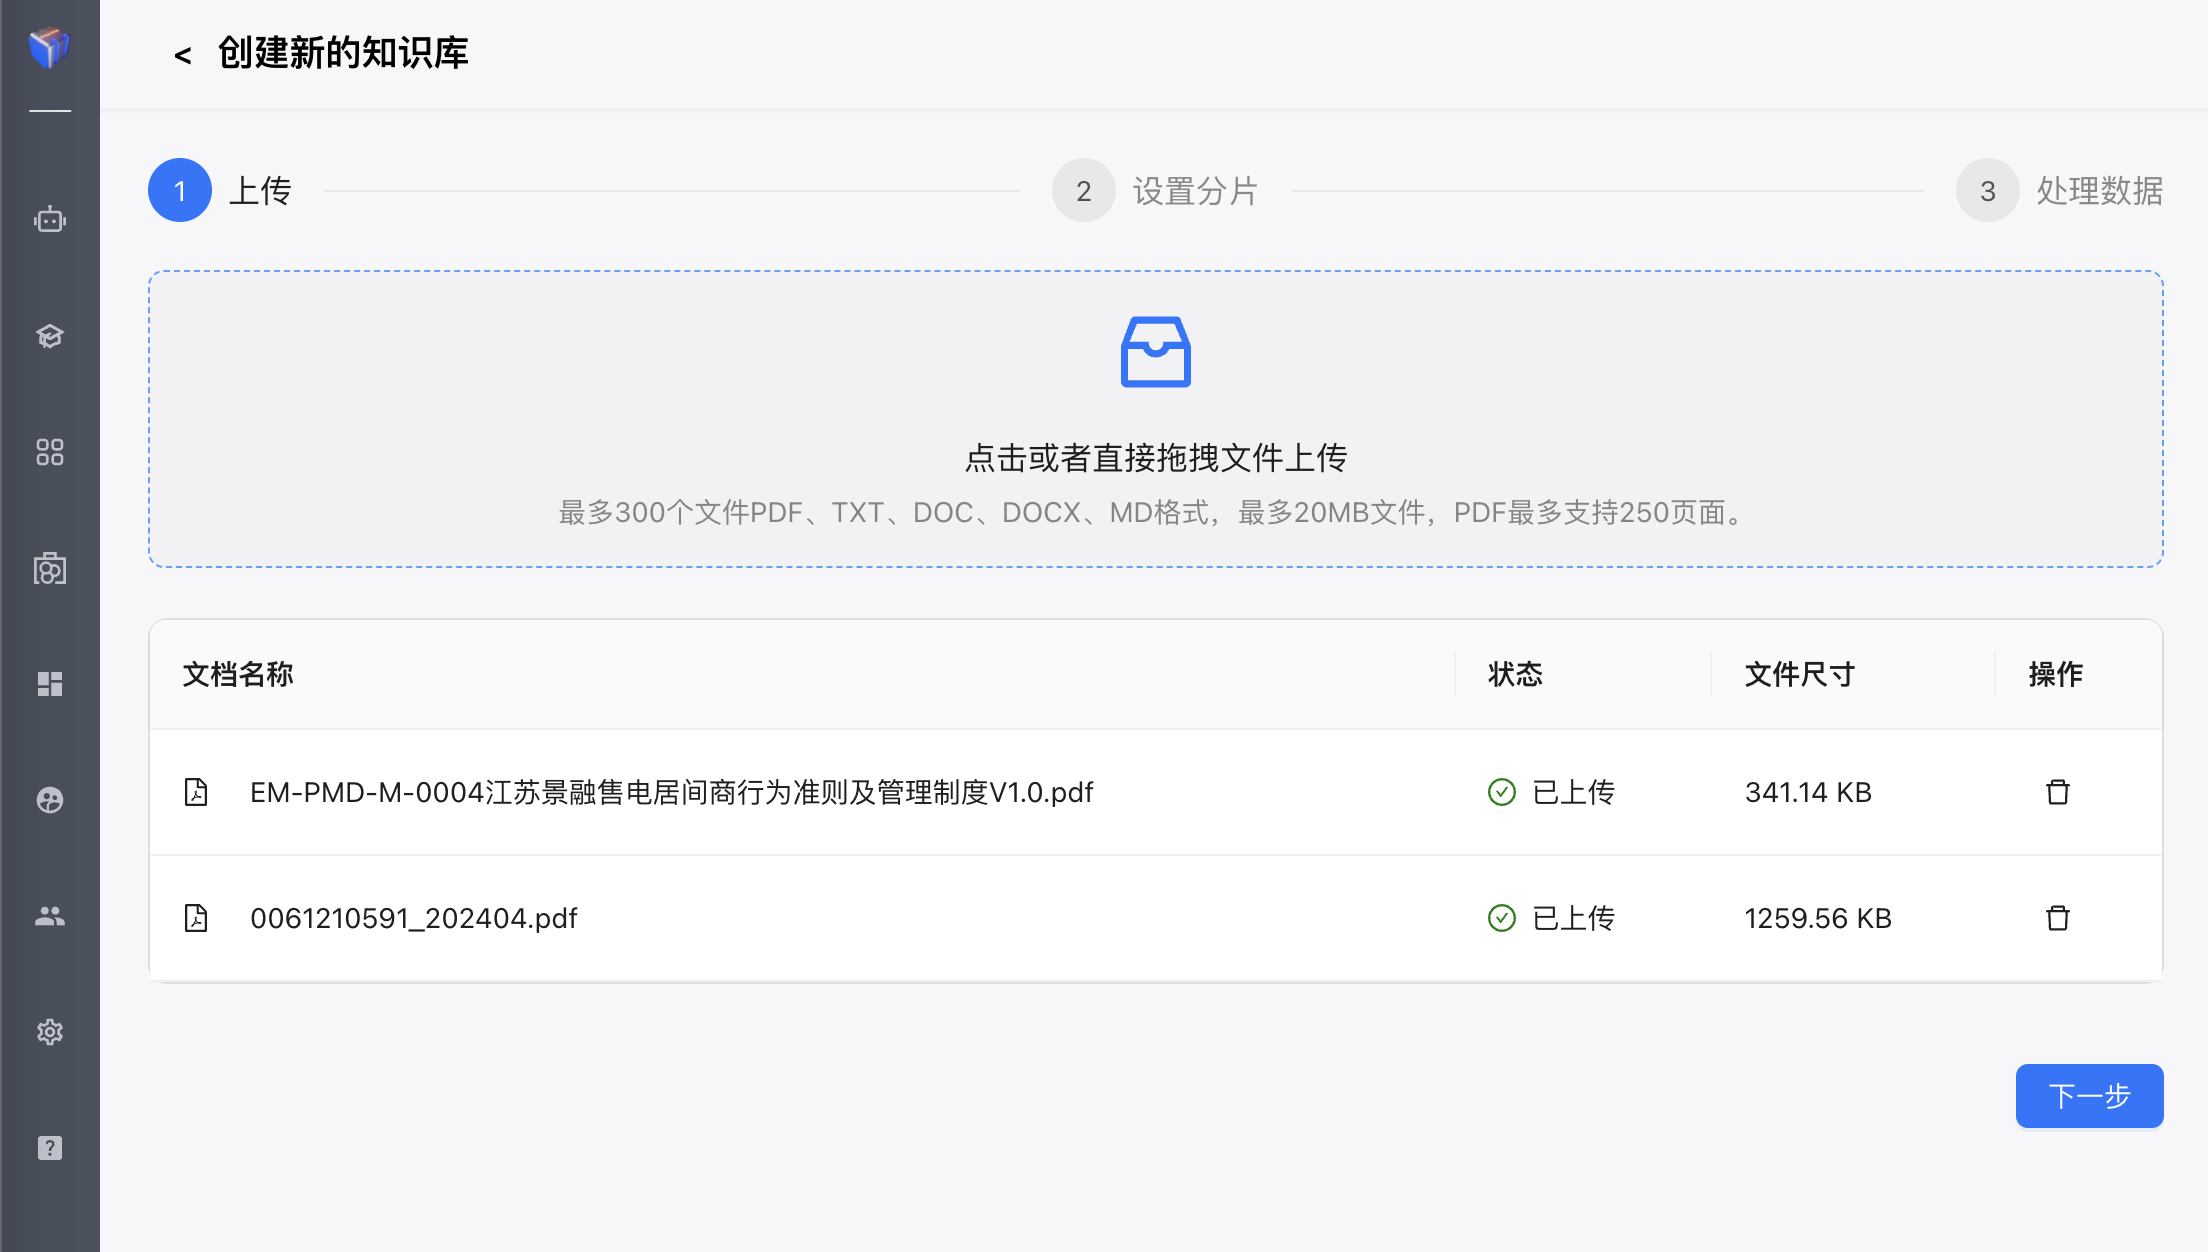Open the dashboard tiles sidebar icon

(x=50, y=684)
